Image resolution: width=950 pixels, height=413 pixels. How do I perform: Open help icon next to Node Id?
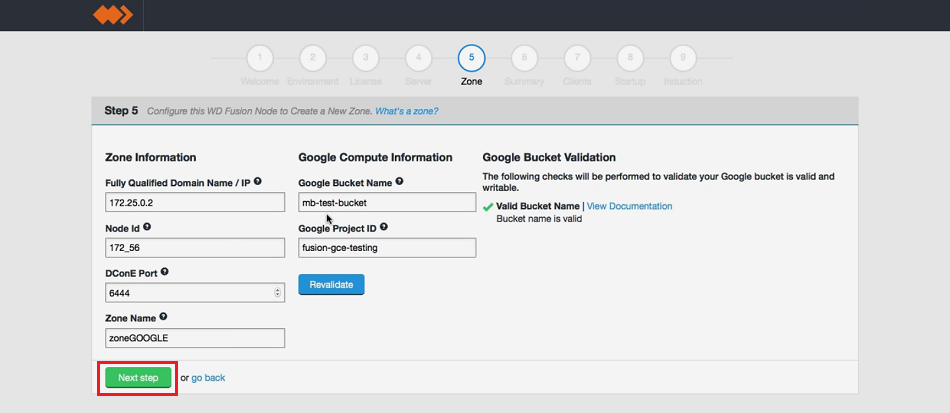pos(147,227)
